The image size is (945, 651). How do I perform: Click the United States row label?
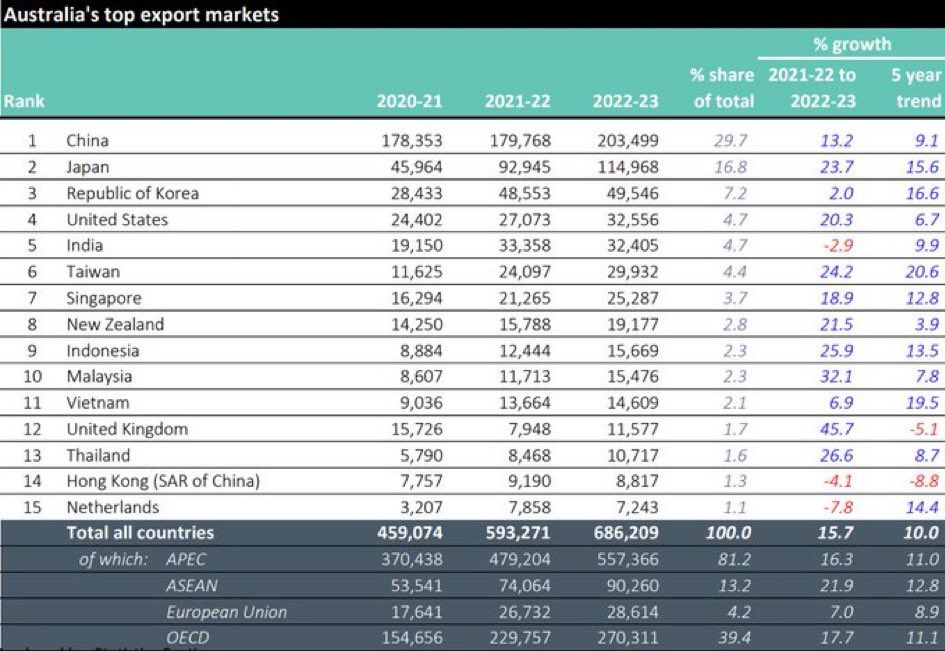(117, 219)
